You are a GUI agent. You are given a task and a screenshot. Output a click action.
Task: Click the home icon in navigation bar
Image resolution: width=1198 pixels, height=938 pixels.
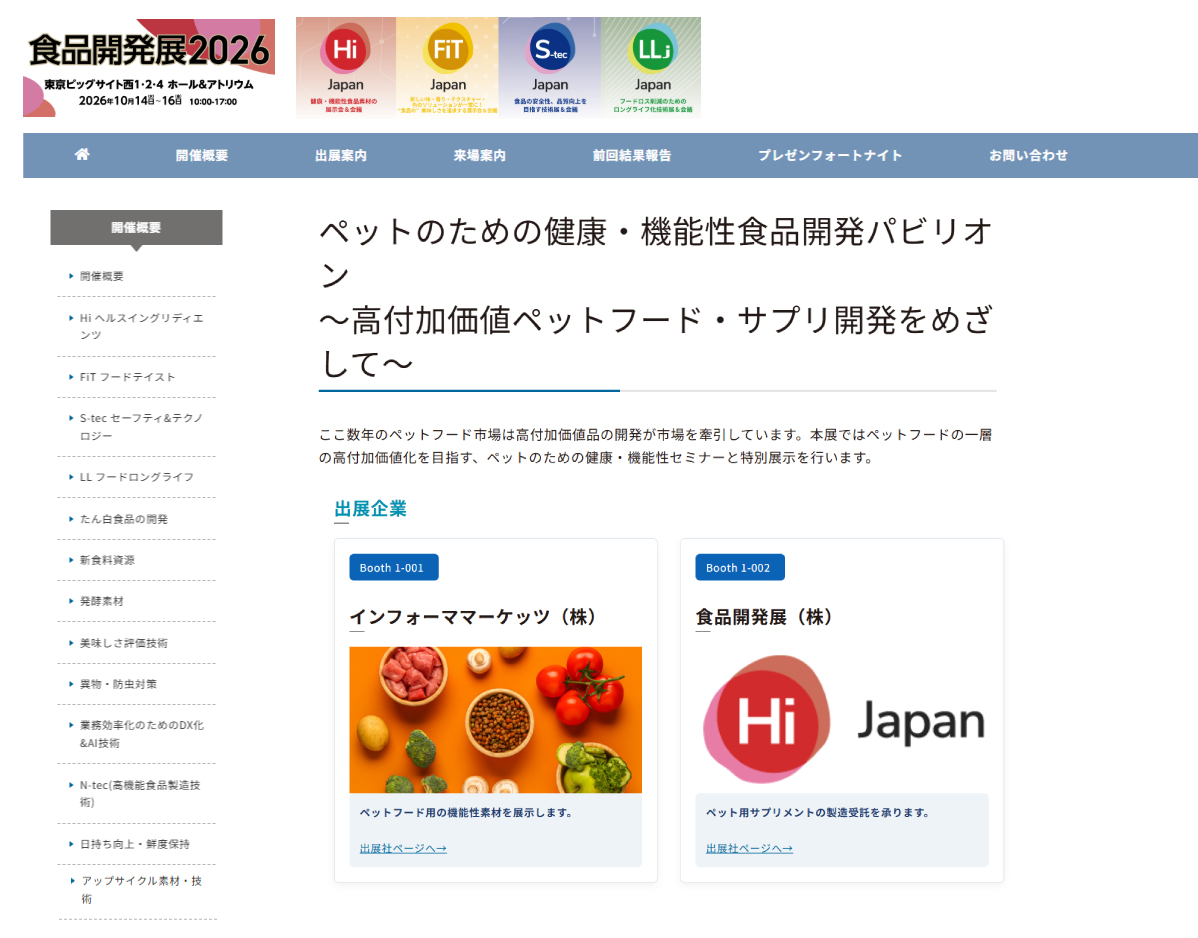(x=82, y=155)
